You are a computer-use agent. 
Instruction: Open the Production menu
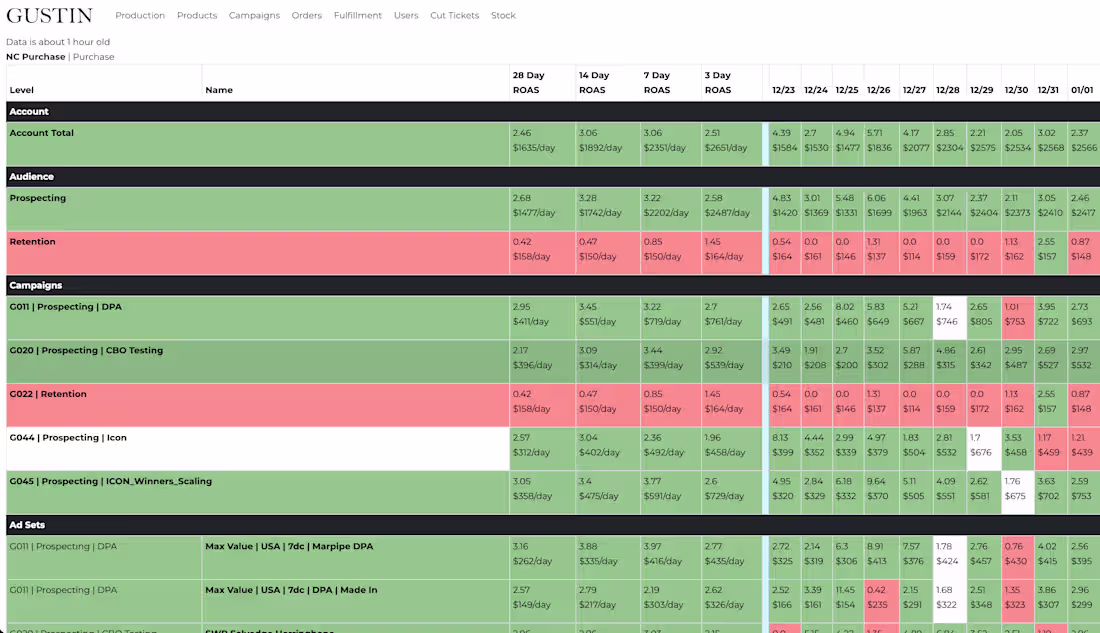[140, 15]
